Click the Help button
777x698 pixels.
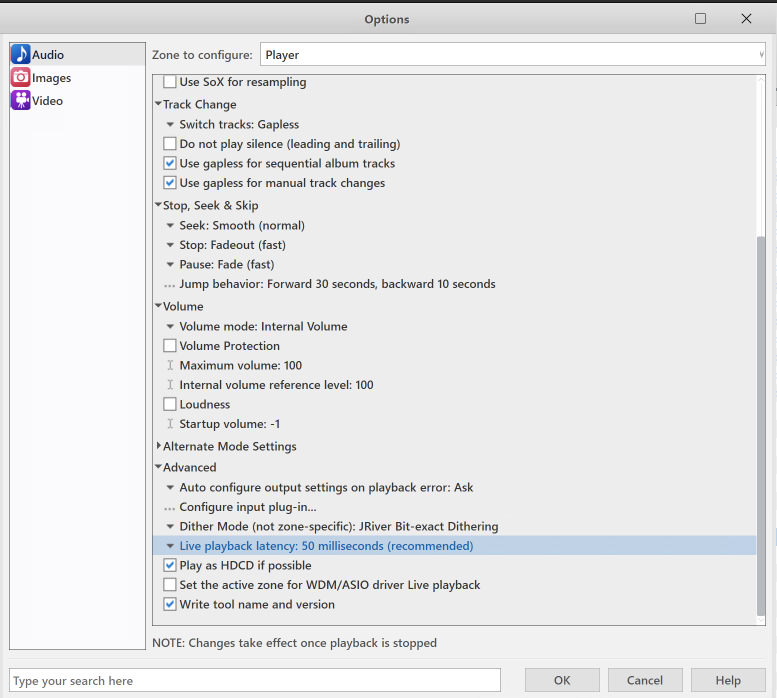[x=728, y=680]
